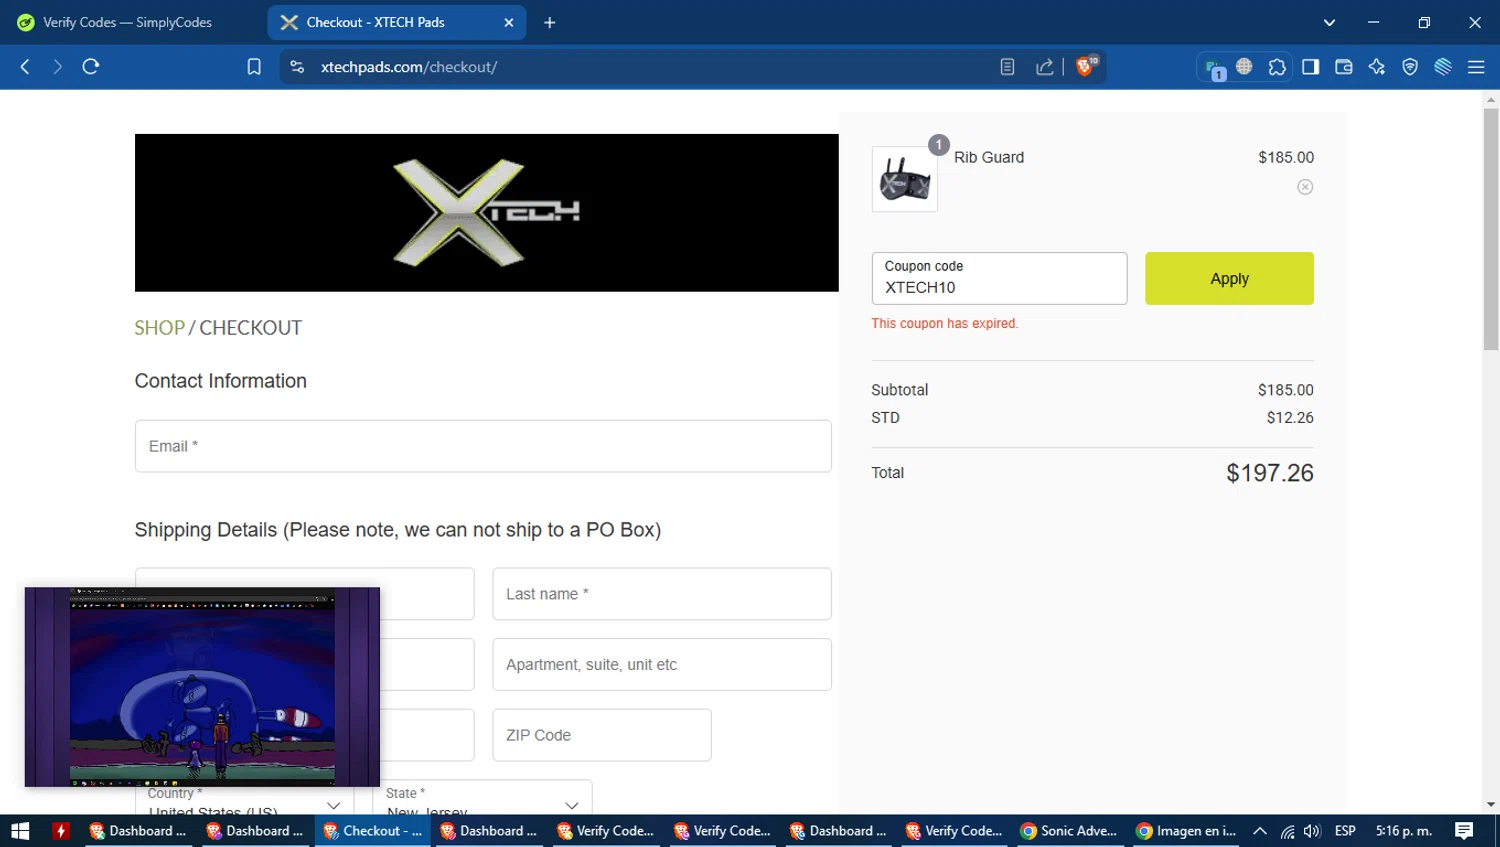The width and height of the screenshot is (1500, 847).
Task: Toggle the browser sidebar panel icon
Action: pos(1310,67)
